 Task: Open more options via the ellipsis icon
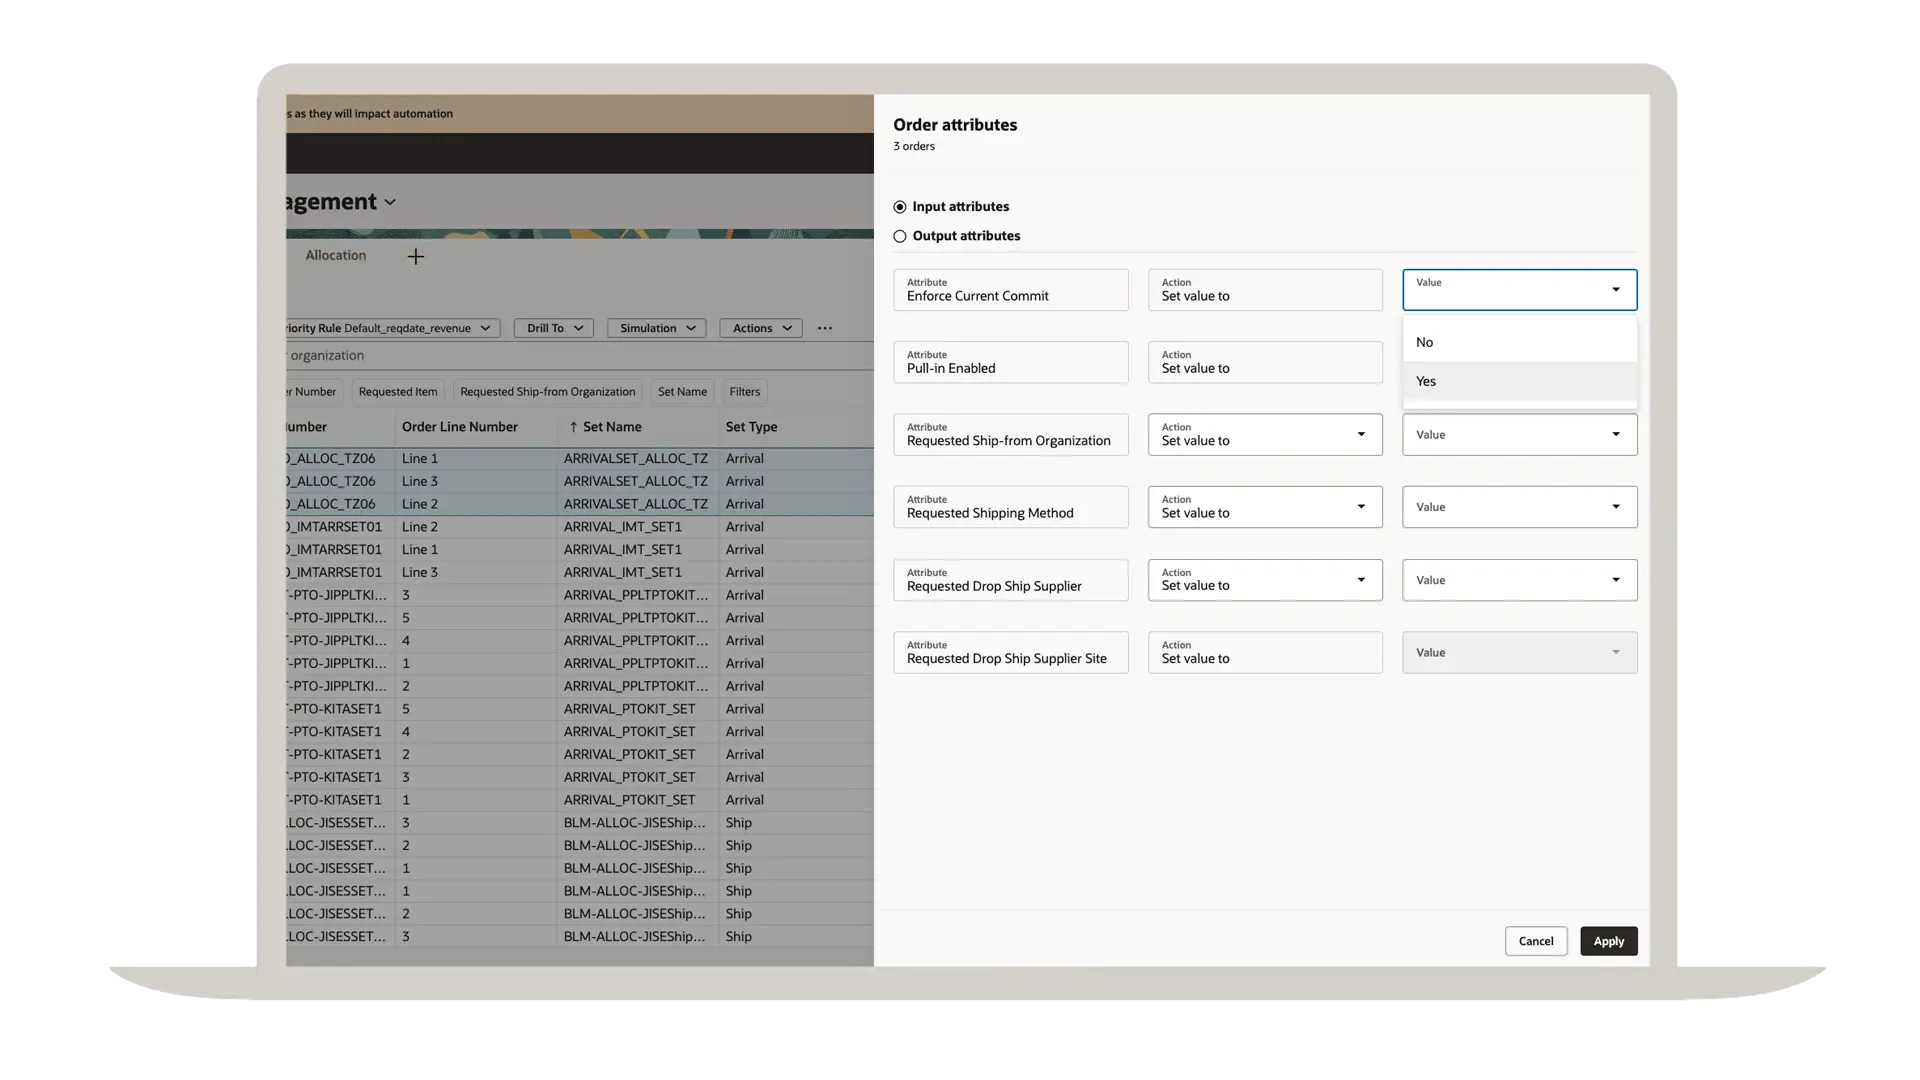824,328
